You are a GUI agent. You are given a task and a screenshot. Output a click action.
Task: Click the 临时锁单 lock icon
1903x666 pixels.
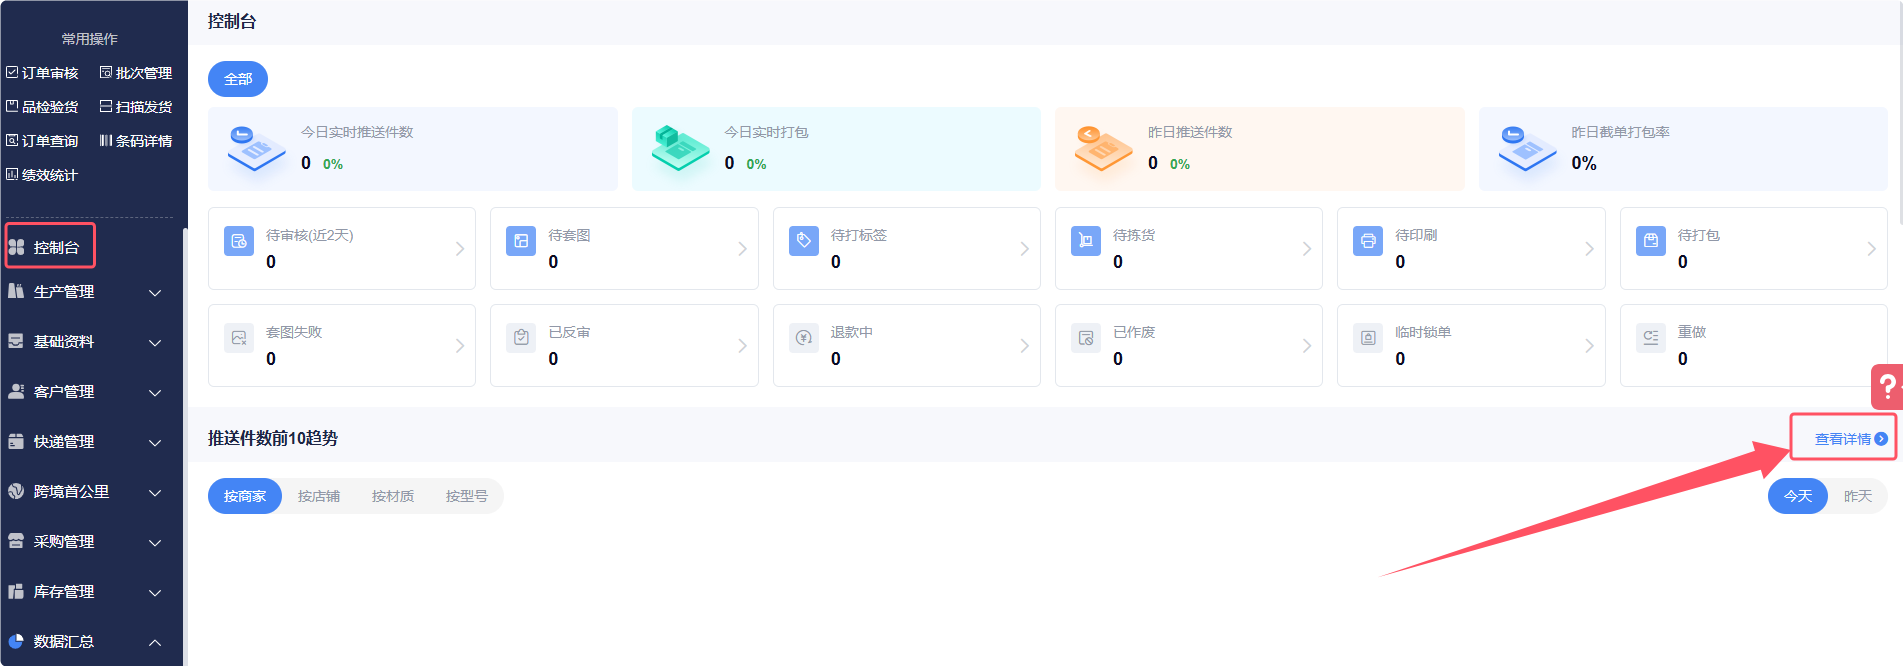pyautogui.click(x=1368, y=338)
